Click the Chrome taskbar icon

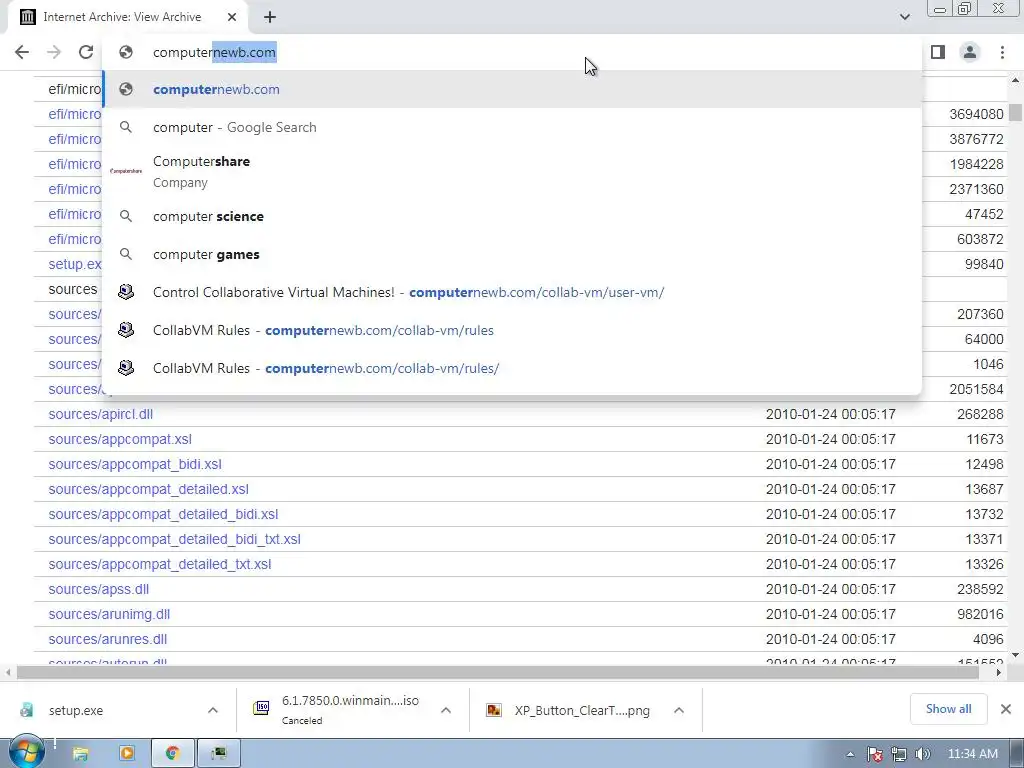point(172,753)
